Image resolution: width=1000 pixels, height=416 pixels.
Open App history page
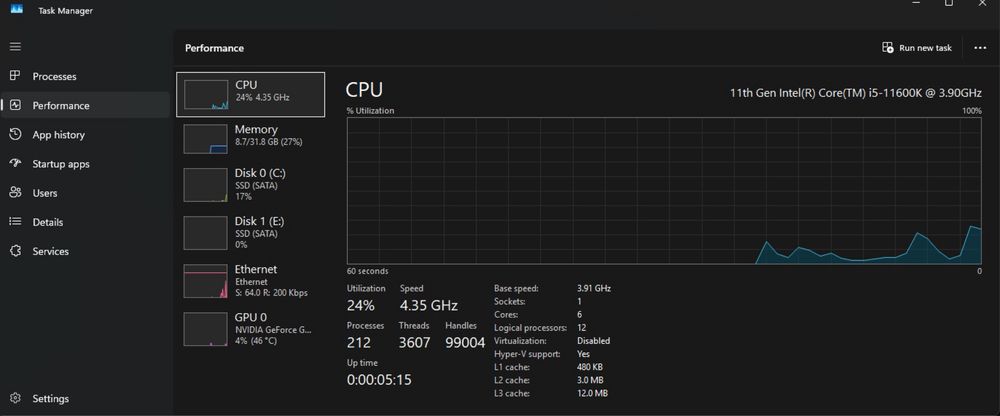(x=59, y=135)
